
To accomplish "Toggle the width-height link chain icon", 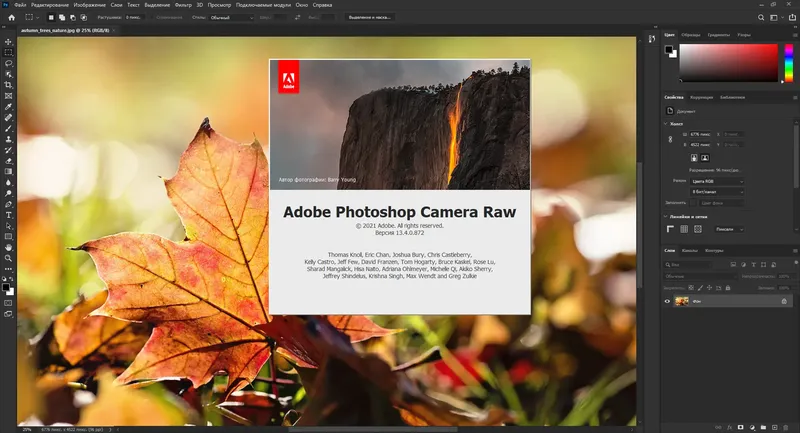I will coord(670,139).
